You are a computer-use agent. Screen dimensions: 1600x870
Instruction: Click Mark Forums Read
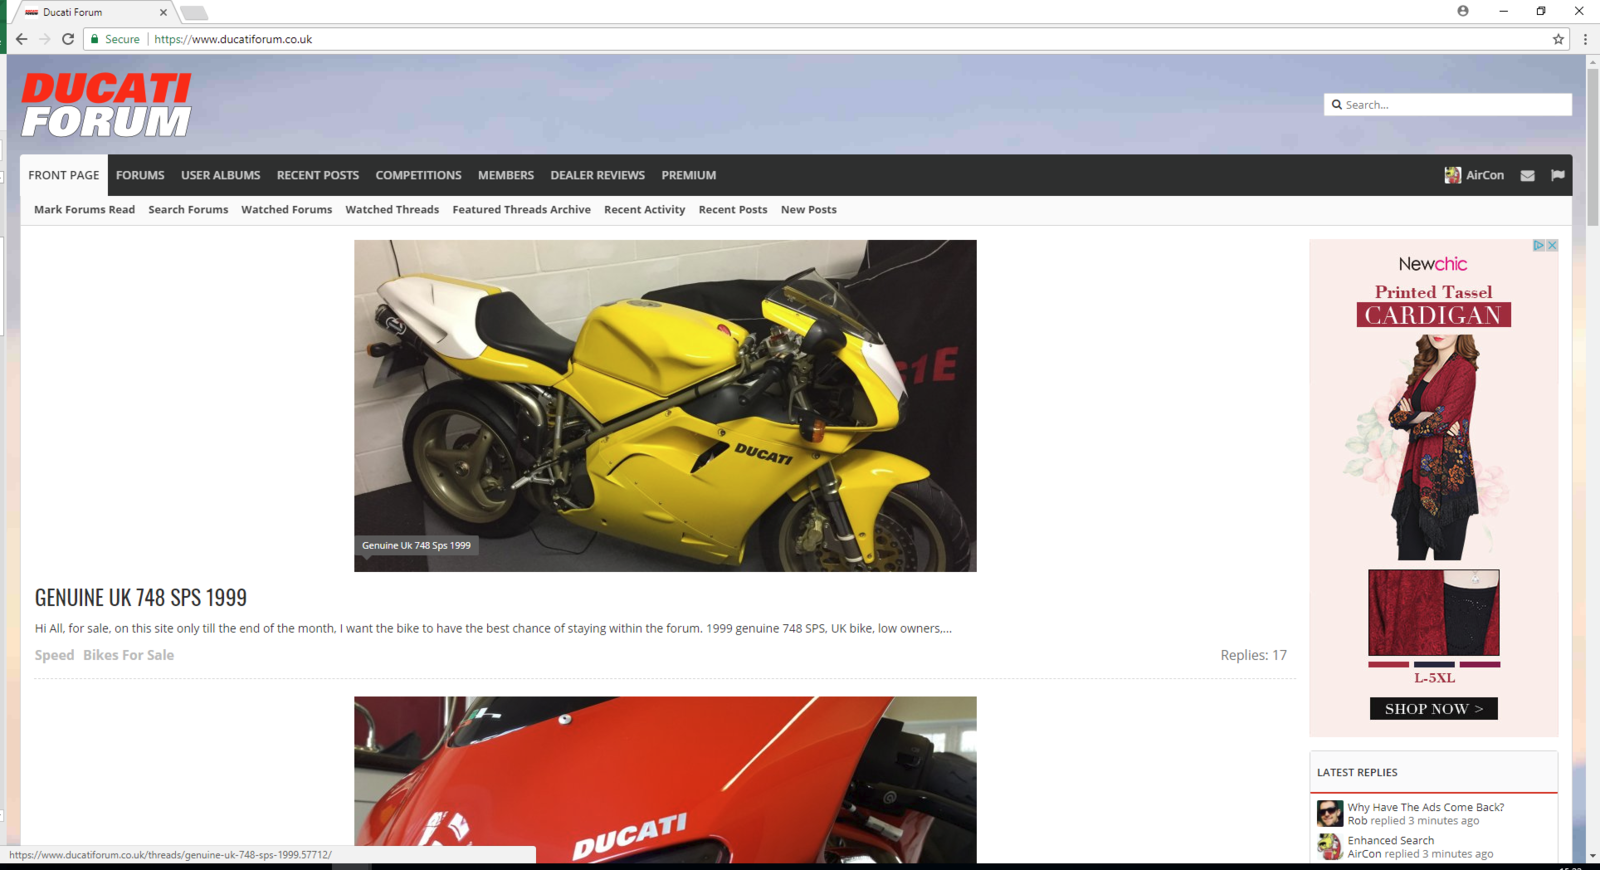coord(84,210)
